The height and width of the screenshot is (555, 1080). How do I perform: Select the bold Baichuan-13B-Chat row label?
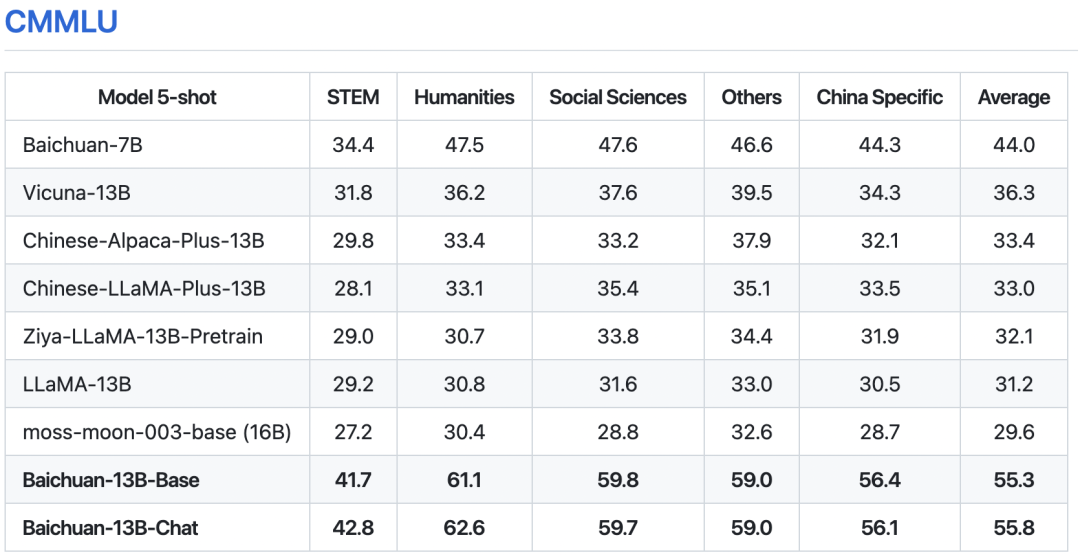point(110,527)
